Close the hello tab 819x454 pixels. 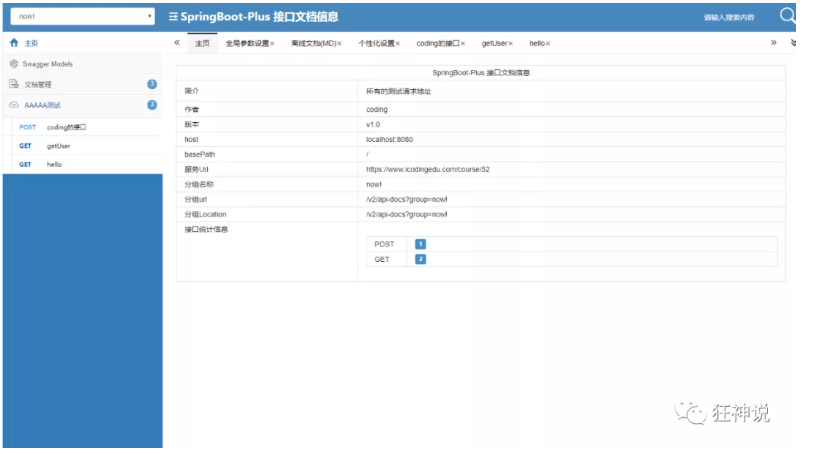(x=548, y=44)
